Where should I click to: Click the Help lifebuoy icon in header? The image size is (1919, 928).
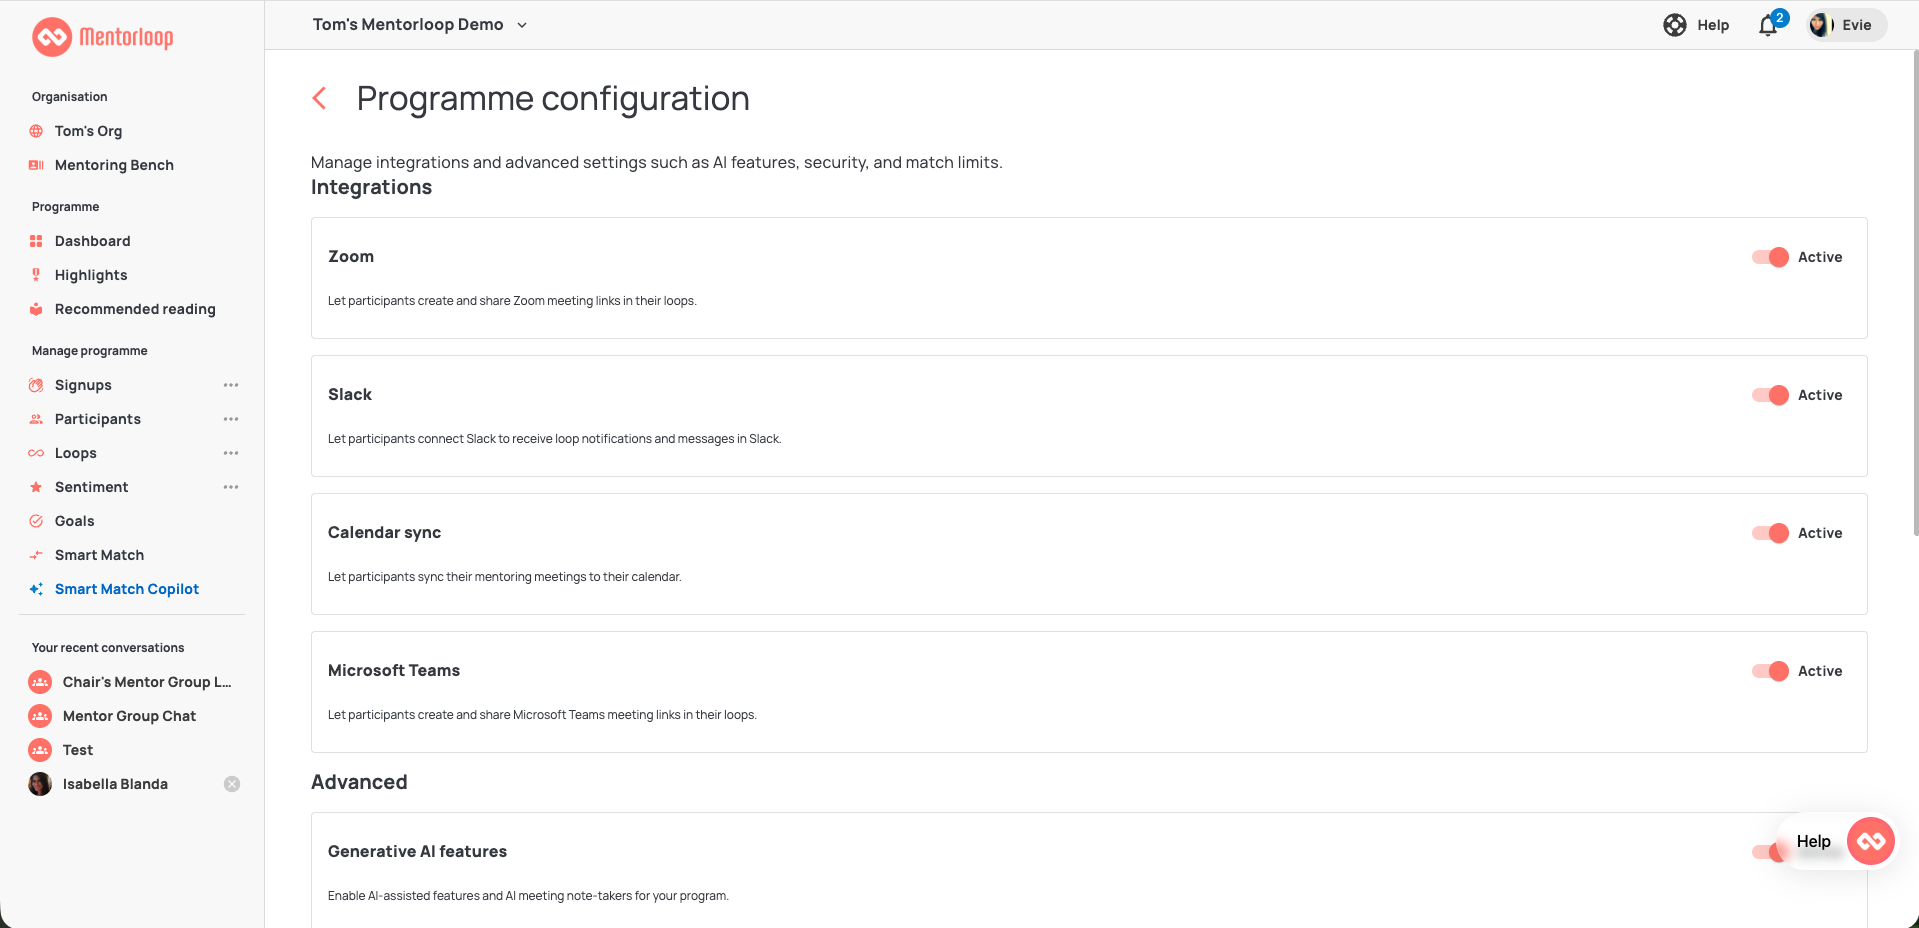coord(1675,25)
